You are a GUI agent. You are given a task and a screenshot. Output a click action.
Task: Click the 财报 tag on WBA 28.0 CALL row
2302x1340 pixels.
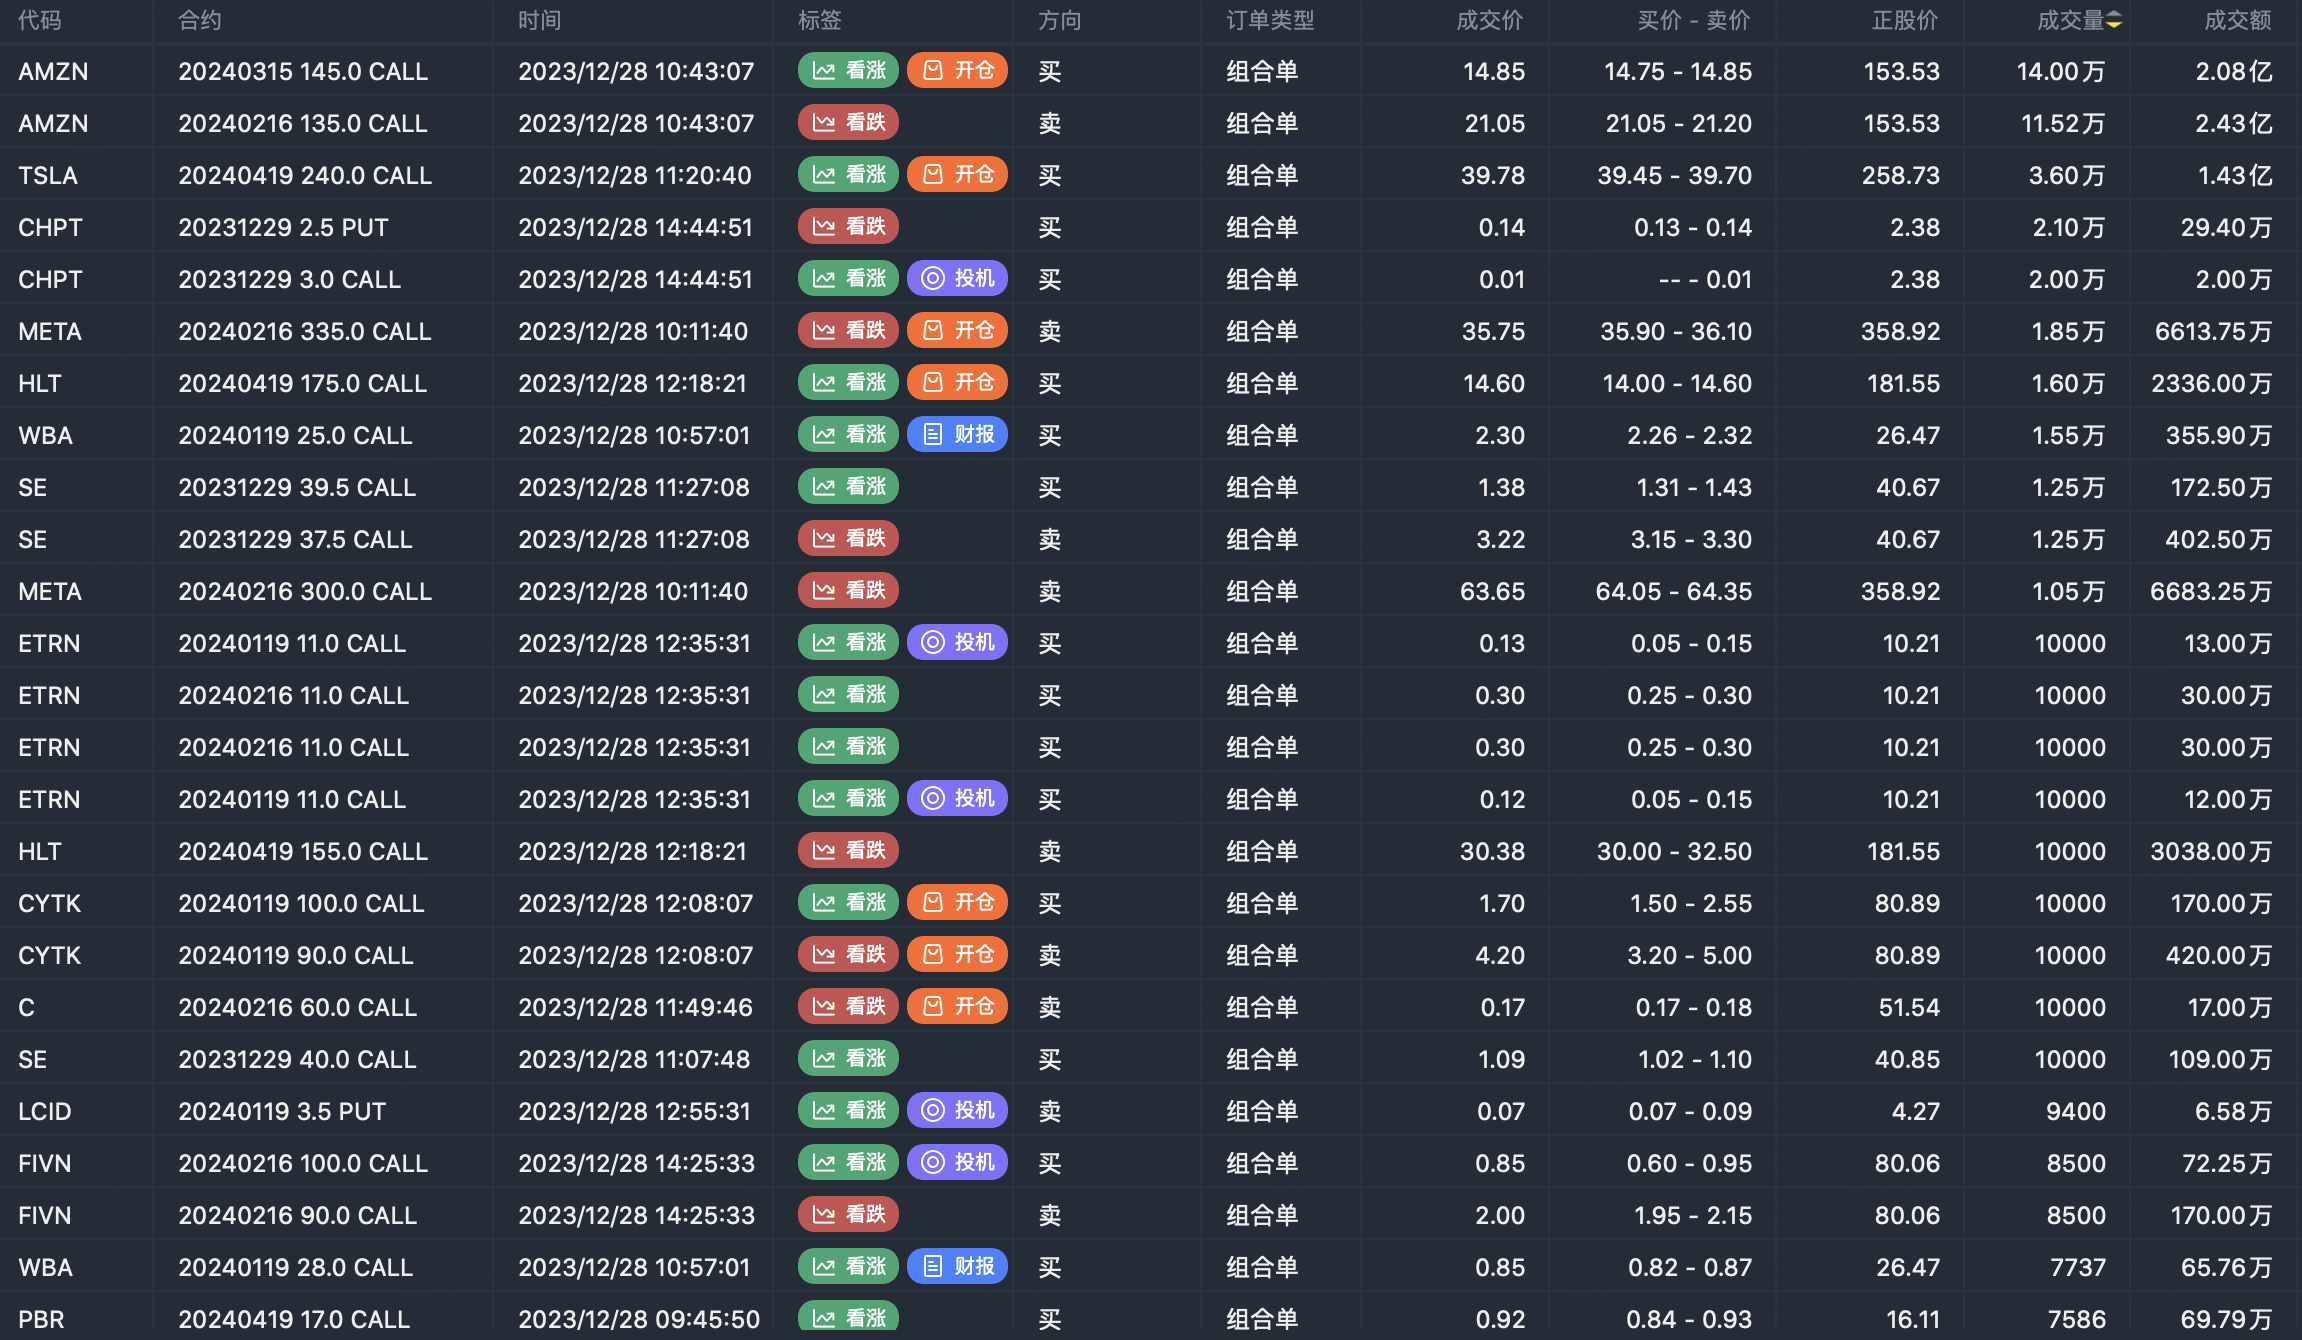tap(957, 1266)
